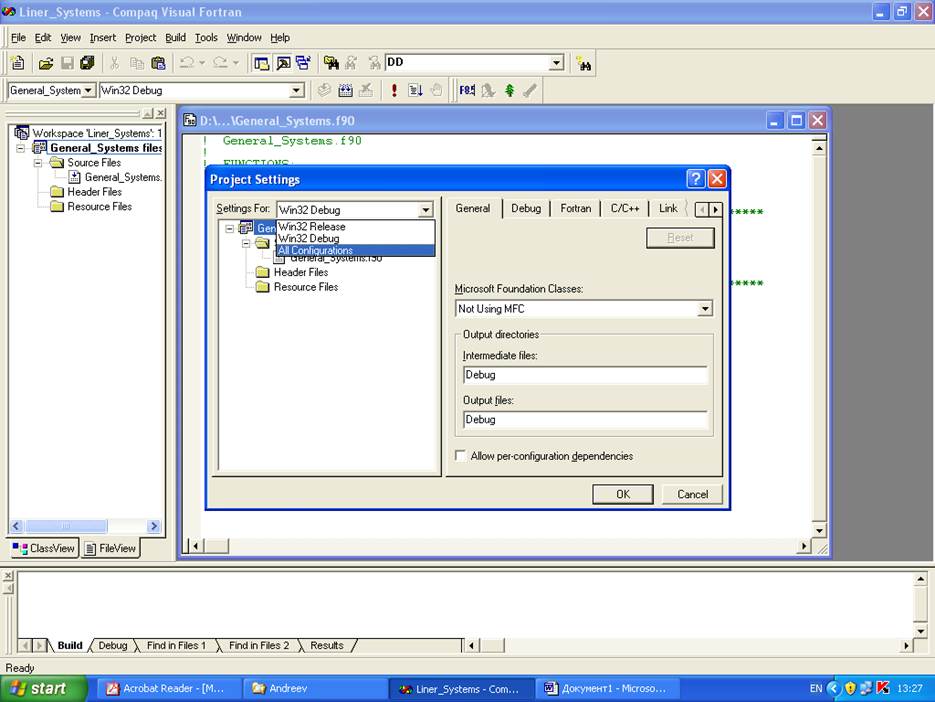Open the Andreev folder from taskbar
The width and height of the screenshot is (935, 702).
point(315,688)
